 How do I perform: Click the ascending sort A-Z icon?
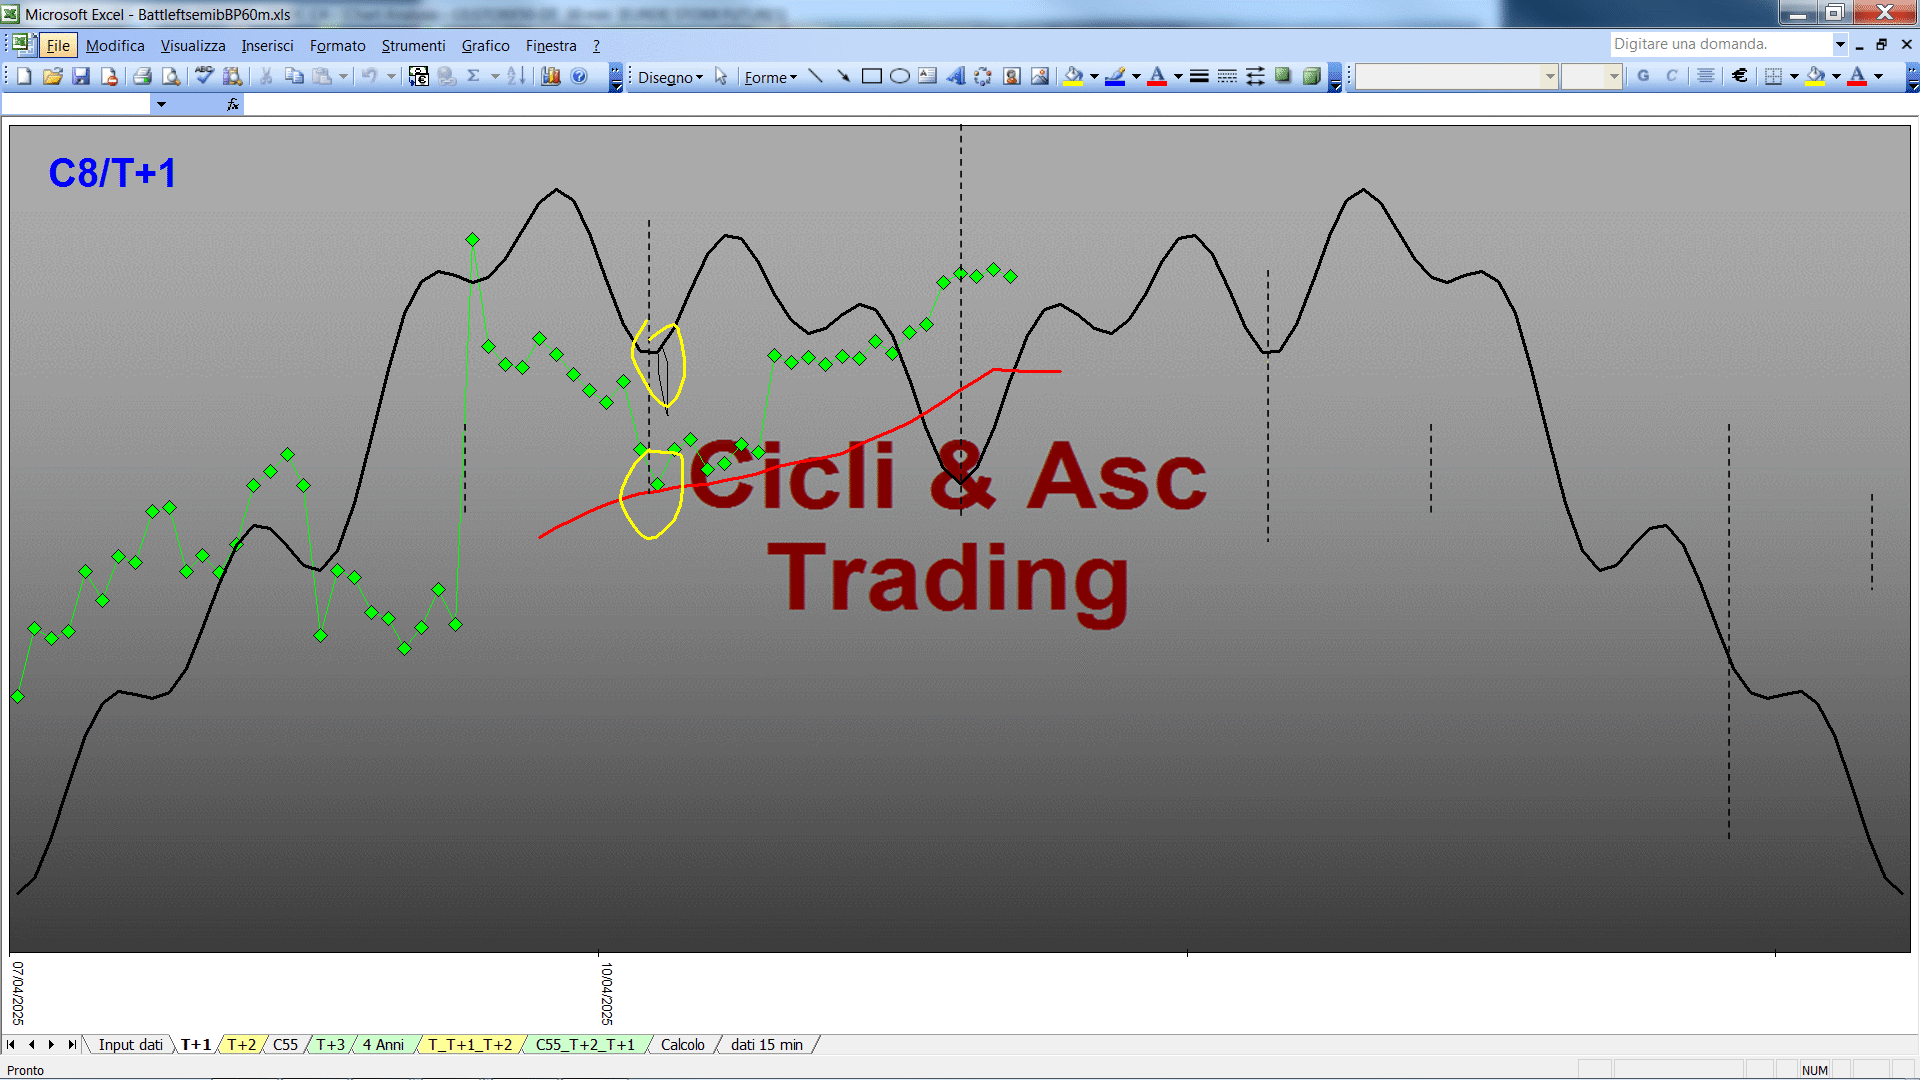tap(516, 76)
